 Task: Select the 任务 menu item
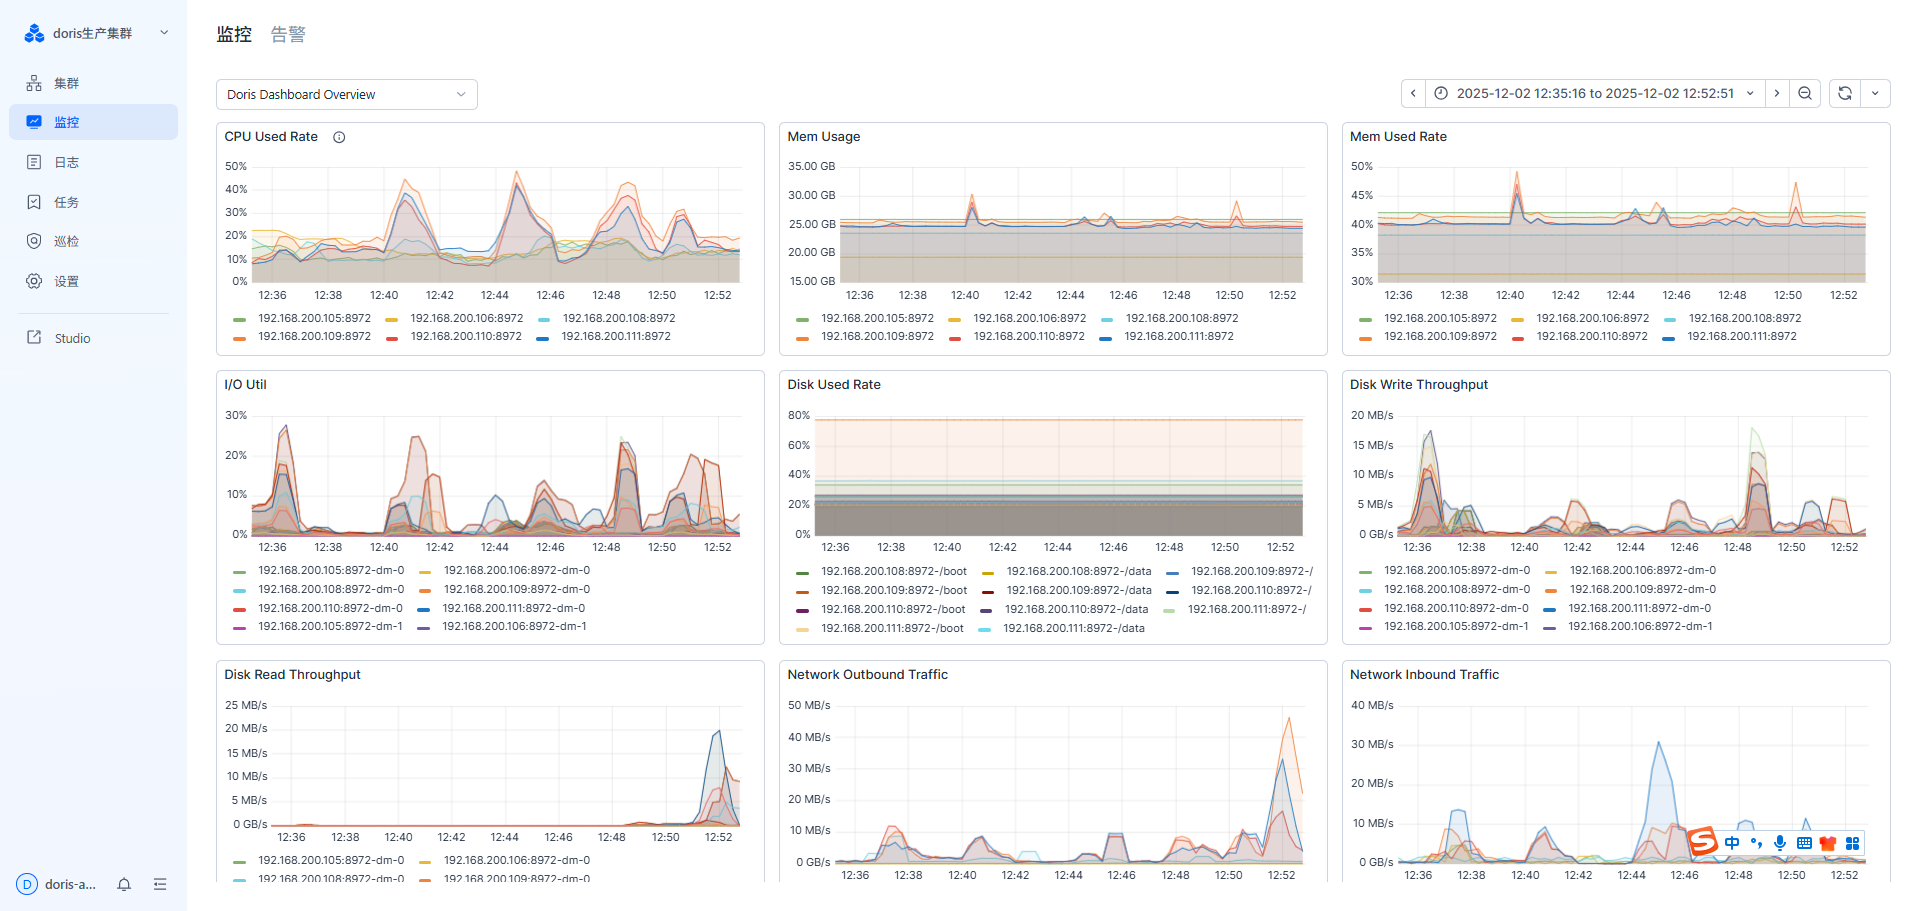(66, 202)
